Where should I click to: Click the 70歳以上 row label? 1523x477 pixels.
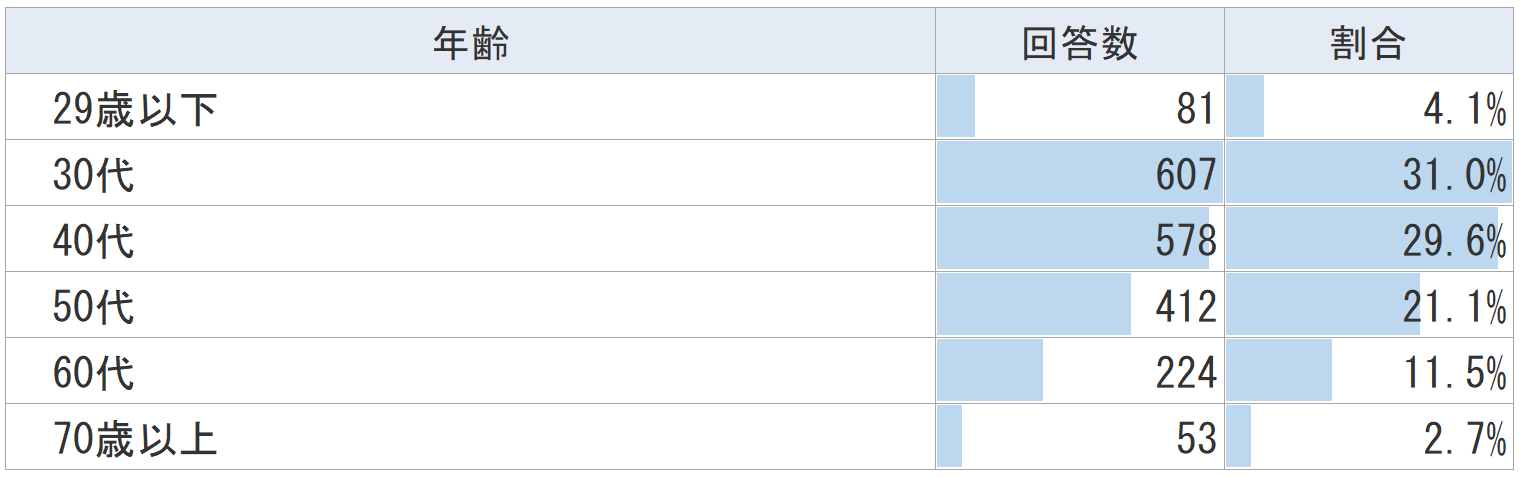(134, 438)
